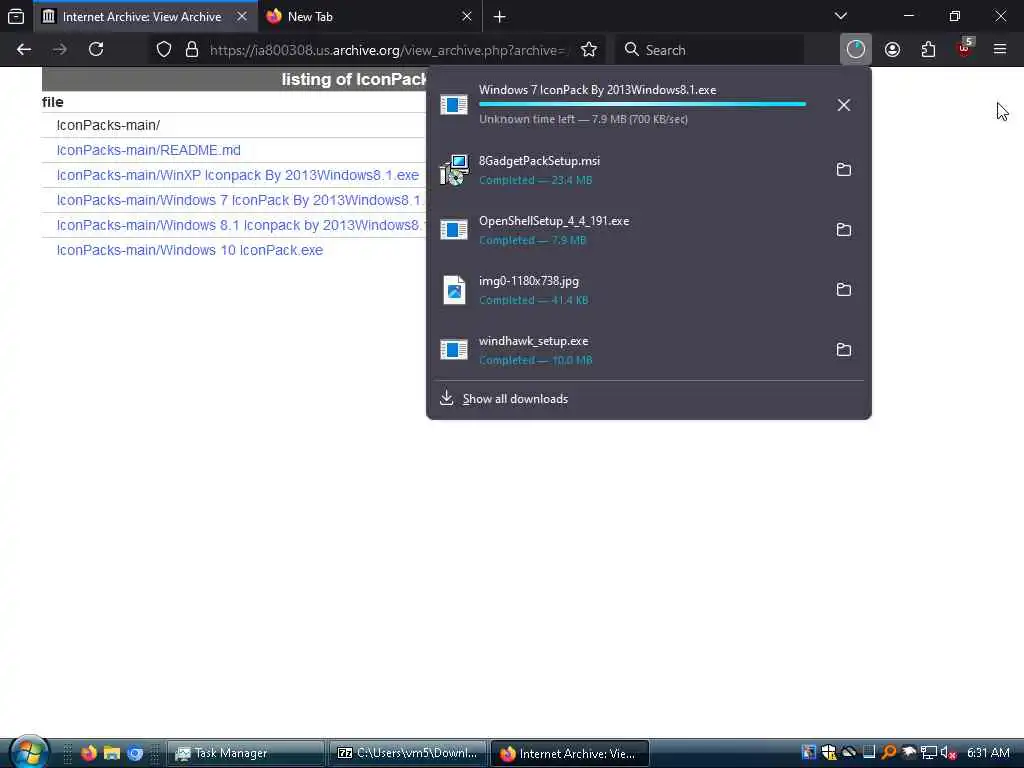This screenshot has width=1024, height=768.
Task: Open a new tab with plus button
Action: [x=500, y=16]
